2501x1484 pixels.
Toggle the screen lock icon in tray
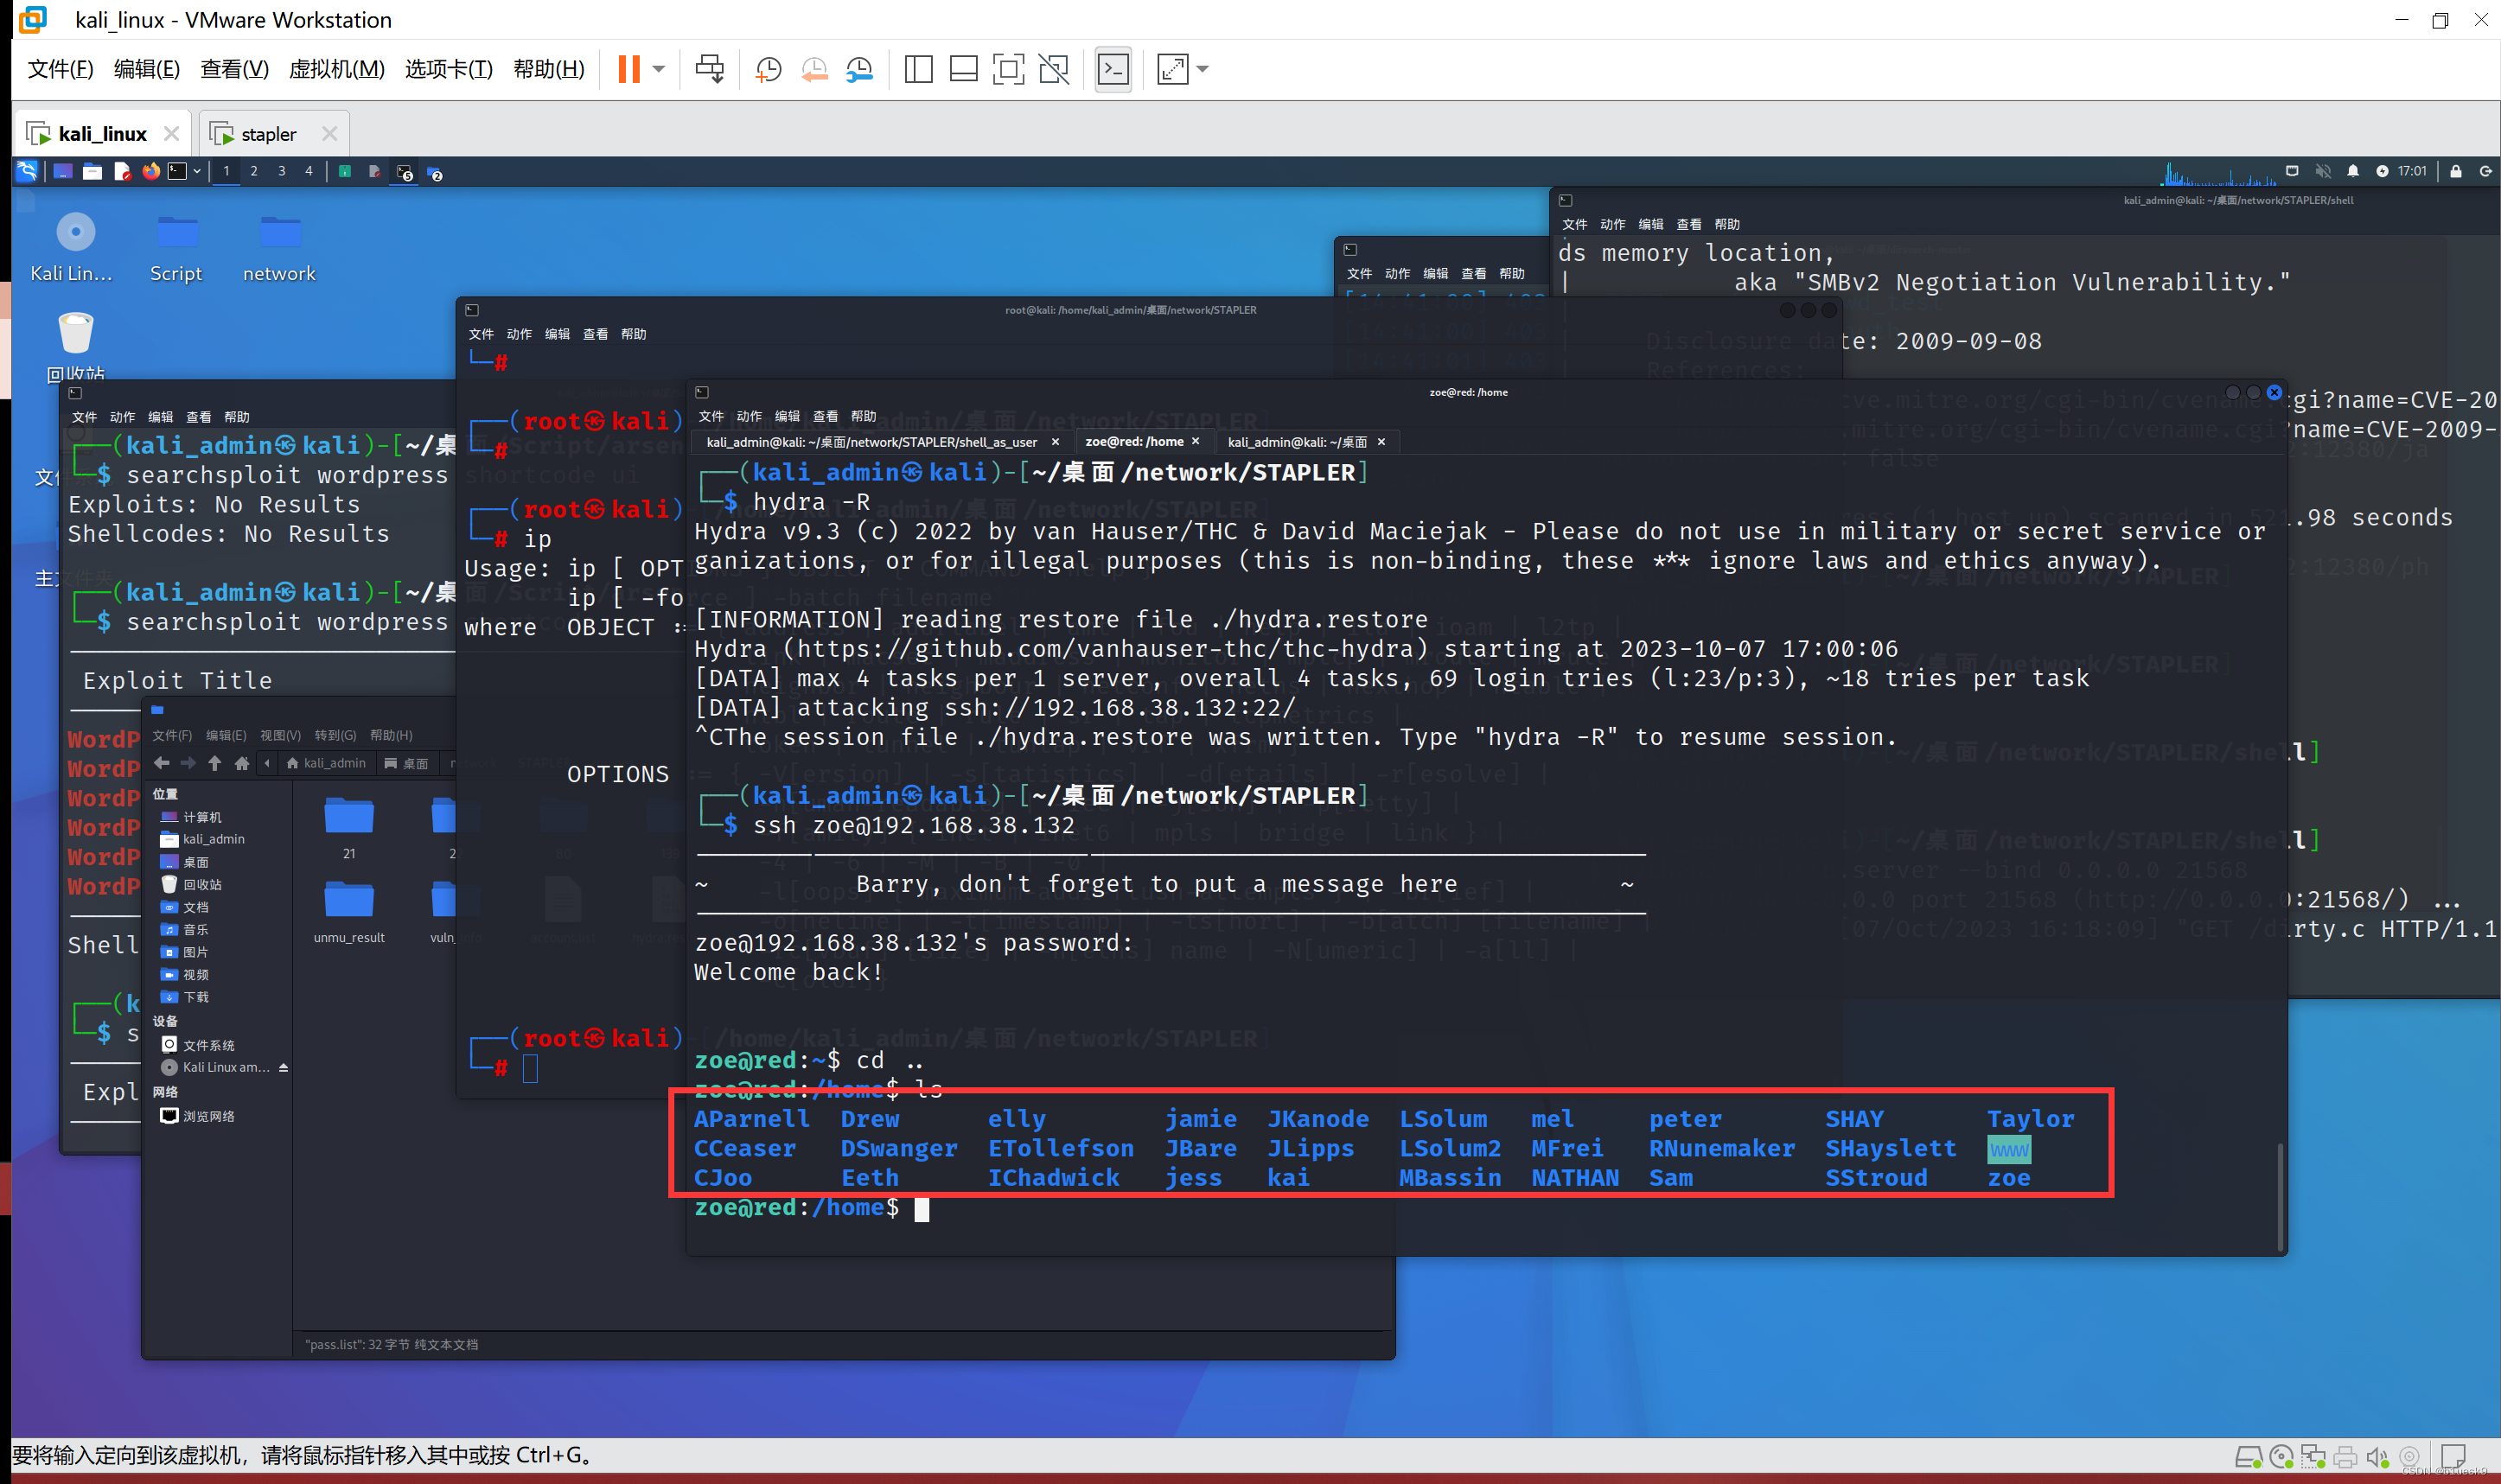tap(2455, 171)
